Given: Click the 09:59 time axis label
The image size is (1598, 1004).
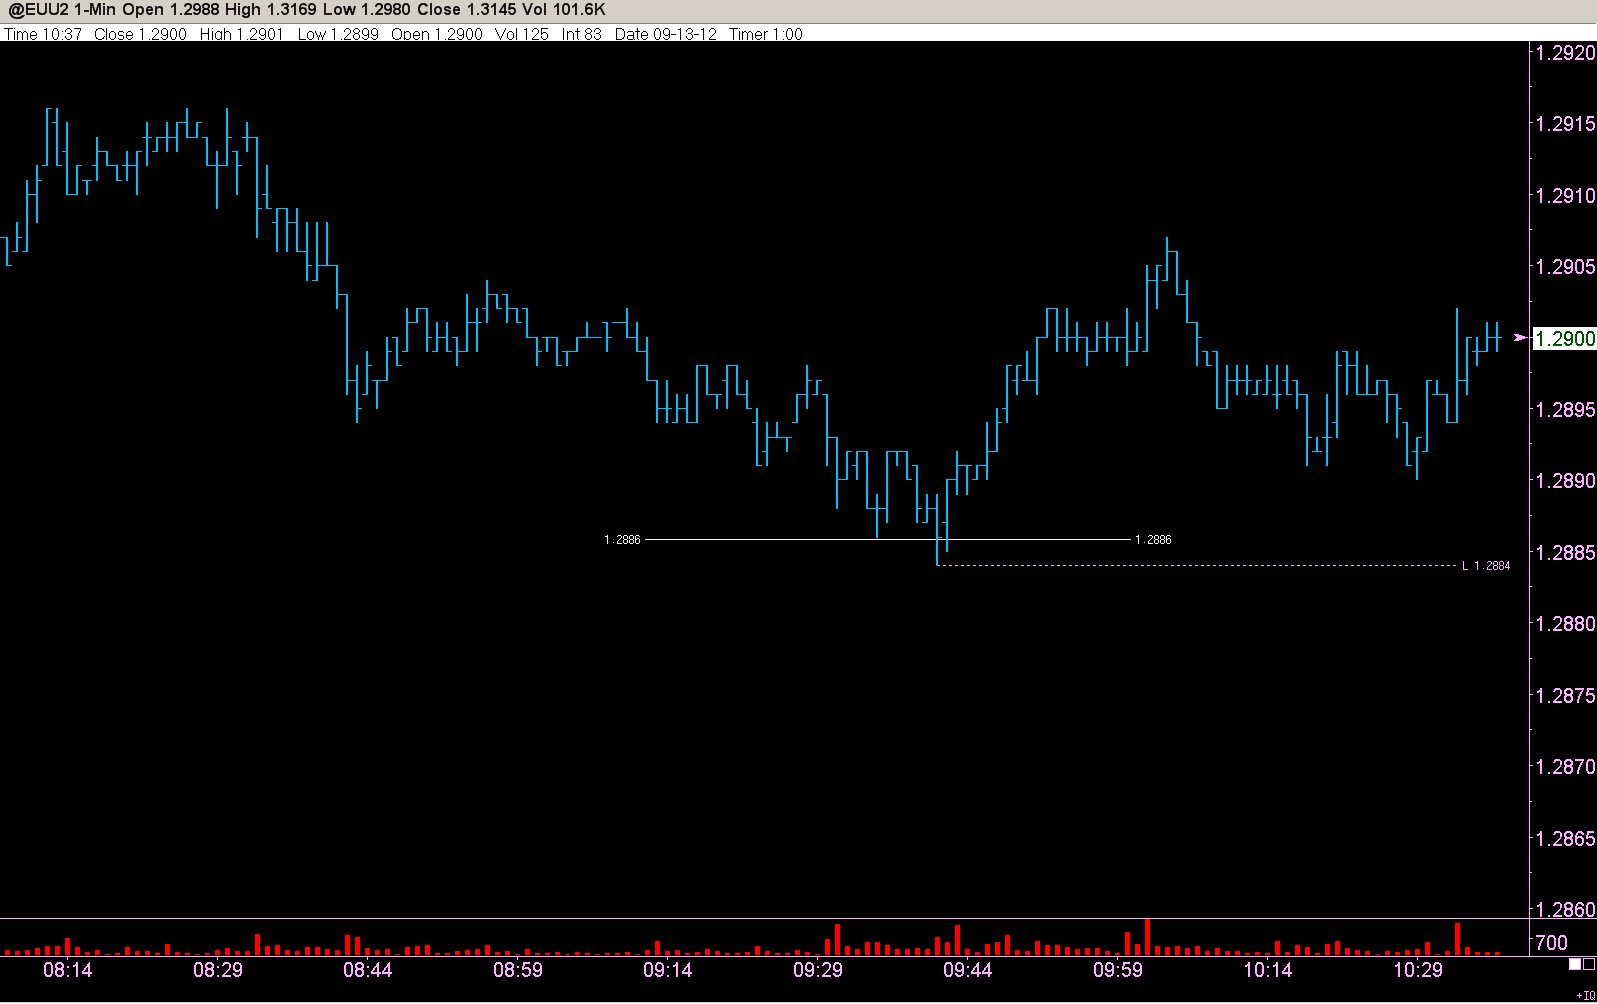Looking at the screenshot, I should (x=1118, y=970).
